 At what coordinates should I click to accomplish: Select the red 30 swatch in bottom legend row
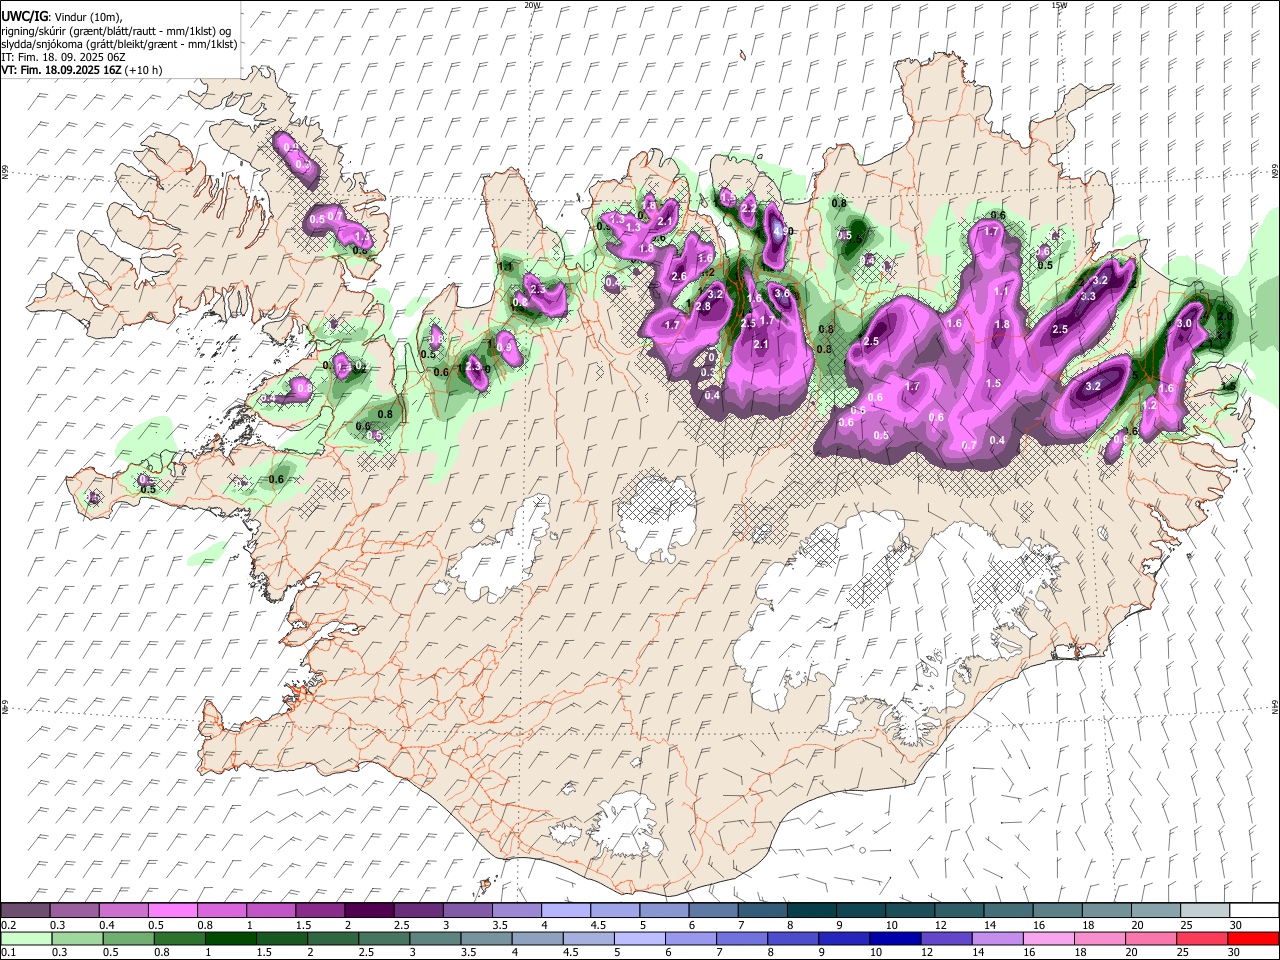click(1253, 938)
